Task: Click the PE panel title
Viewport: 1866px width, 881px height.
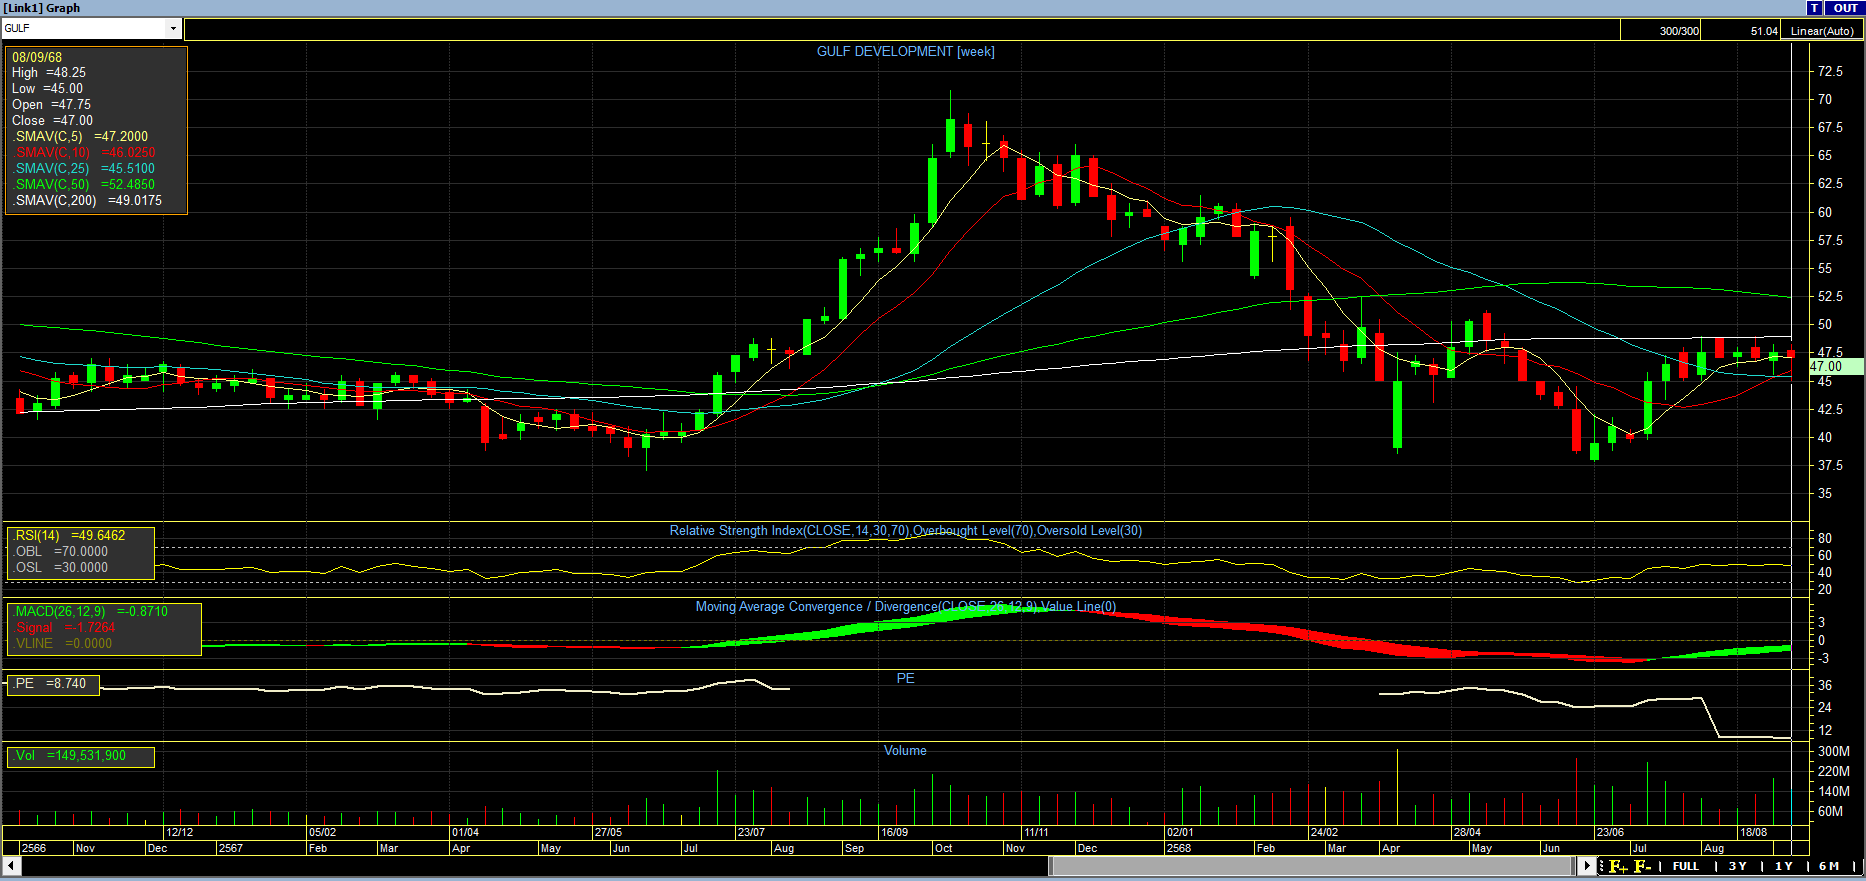Action: click(x=905, y=678)
